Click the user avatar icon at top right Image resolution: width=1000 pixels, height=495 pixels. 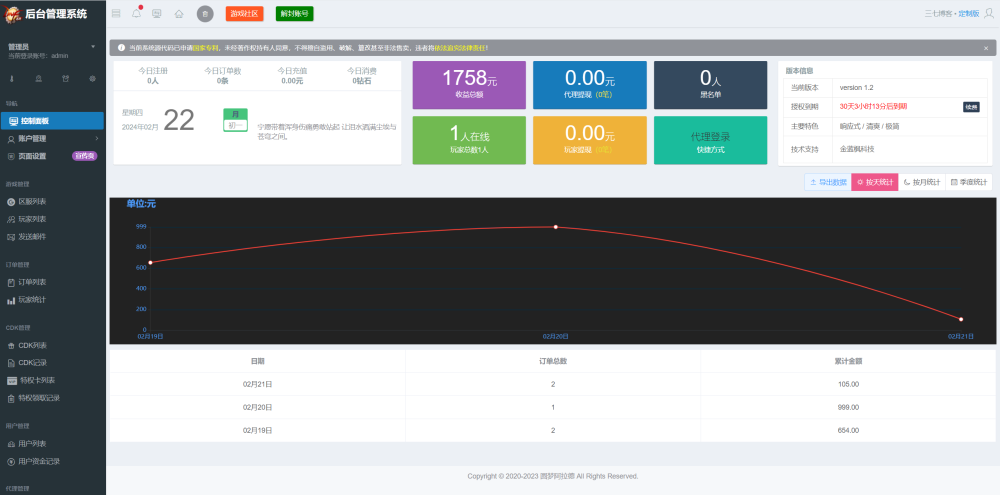pos(990,13)
